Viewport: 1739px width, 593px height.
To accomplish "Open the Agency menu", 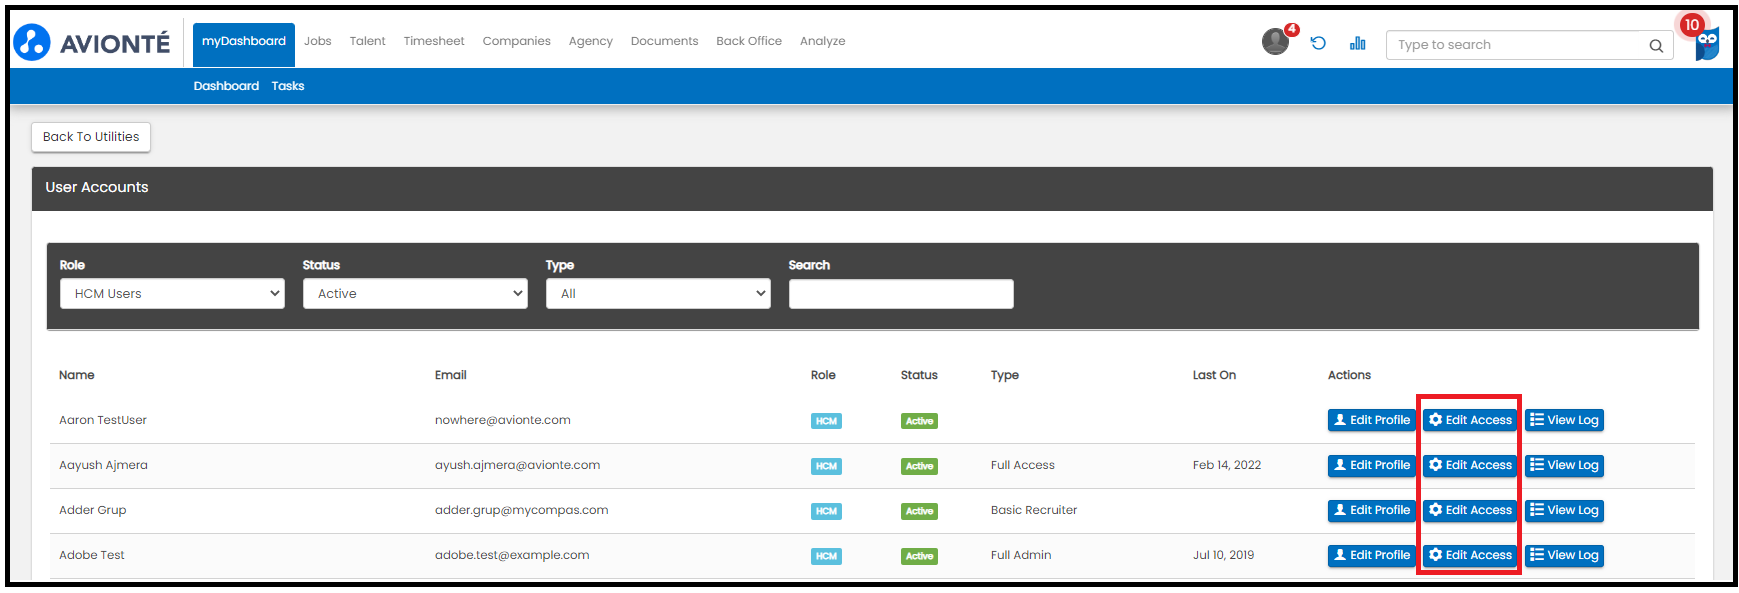I will 591,41.
